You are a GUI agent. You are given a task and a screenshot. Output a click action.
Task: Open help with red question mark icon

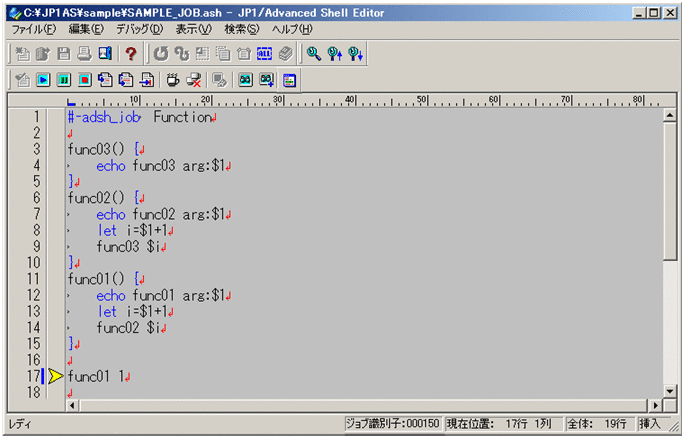click(131, 54)
